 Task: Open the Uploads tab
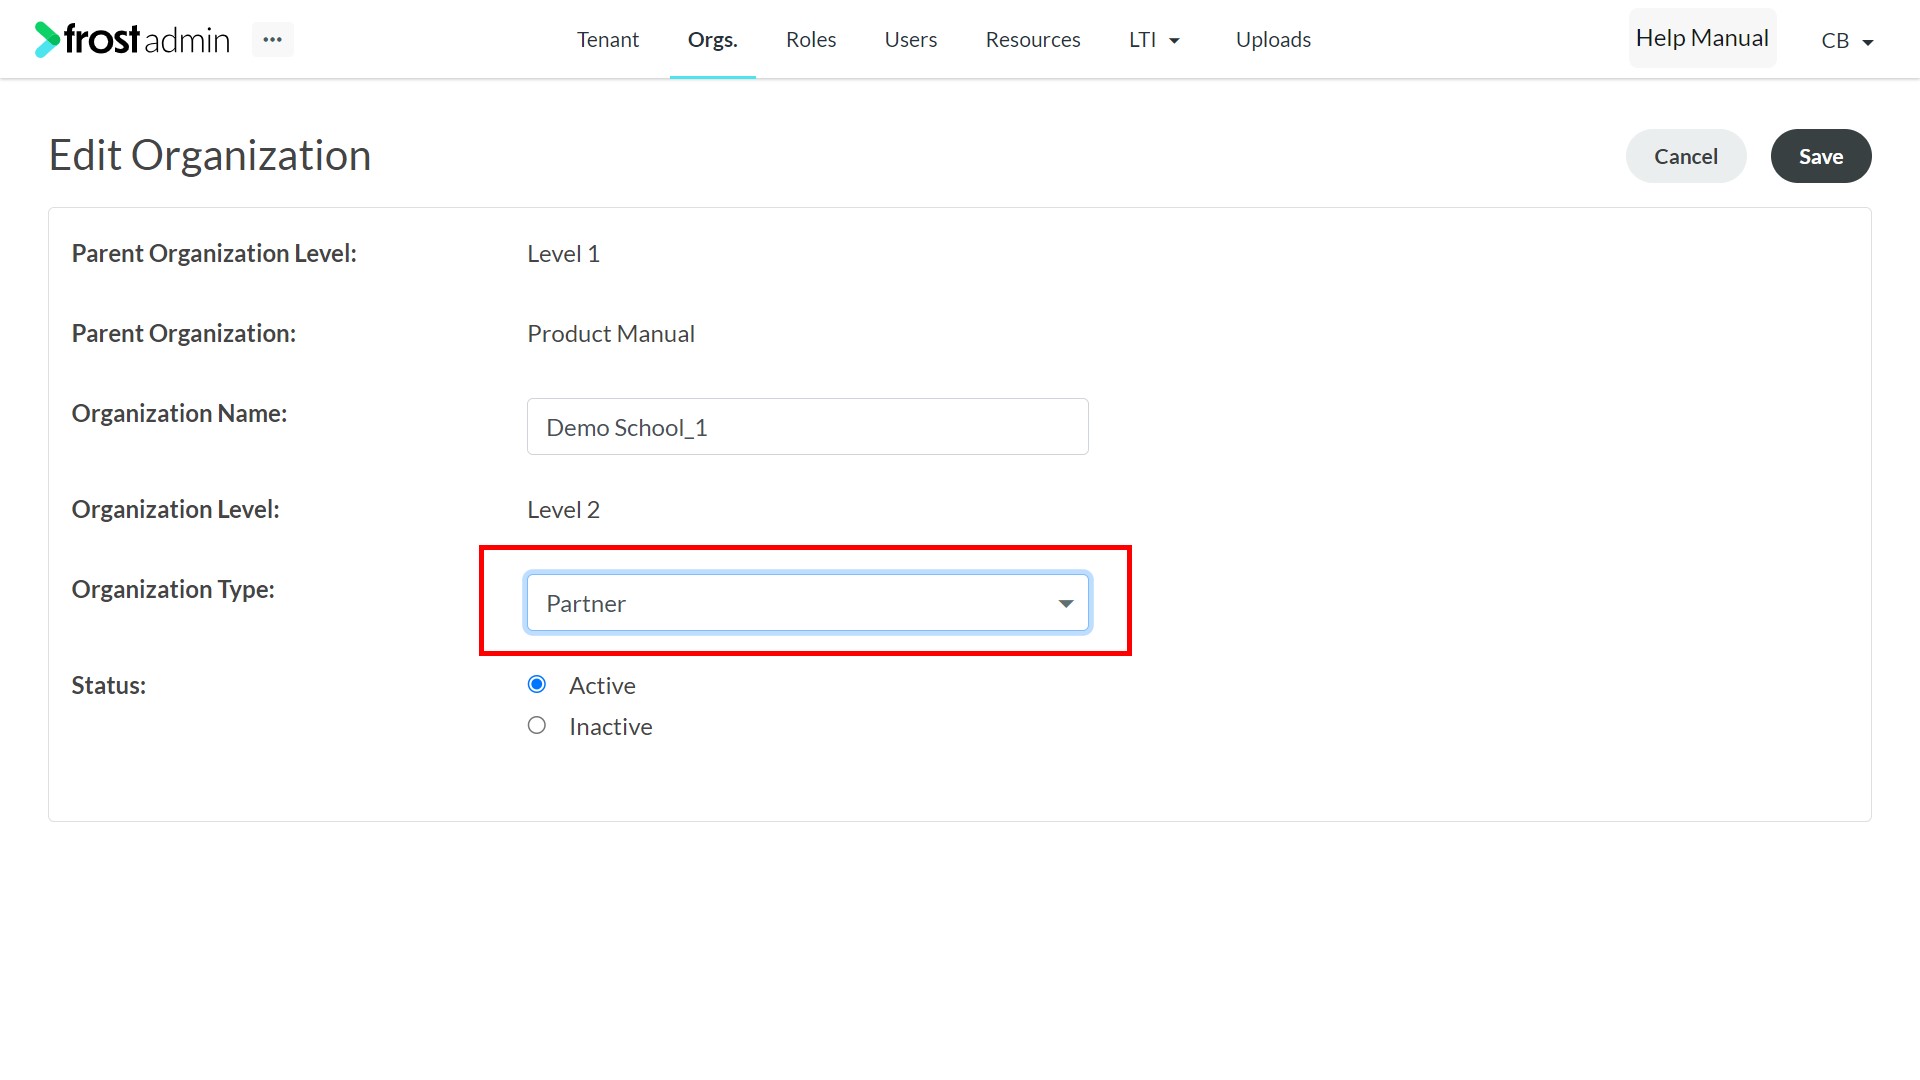[x=1273, y=39]
